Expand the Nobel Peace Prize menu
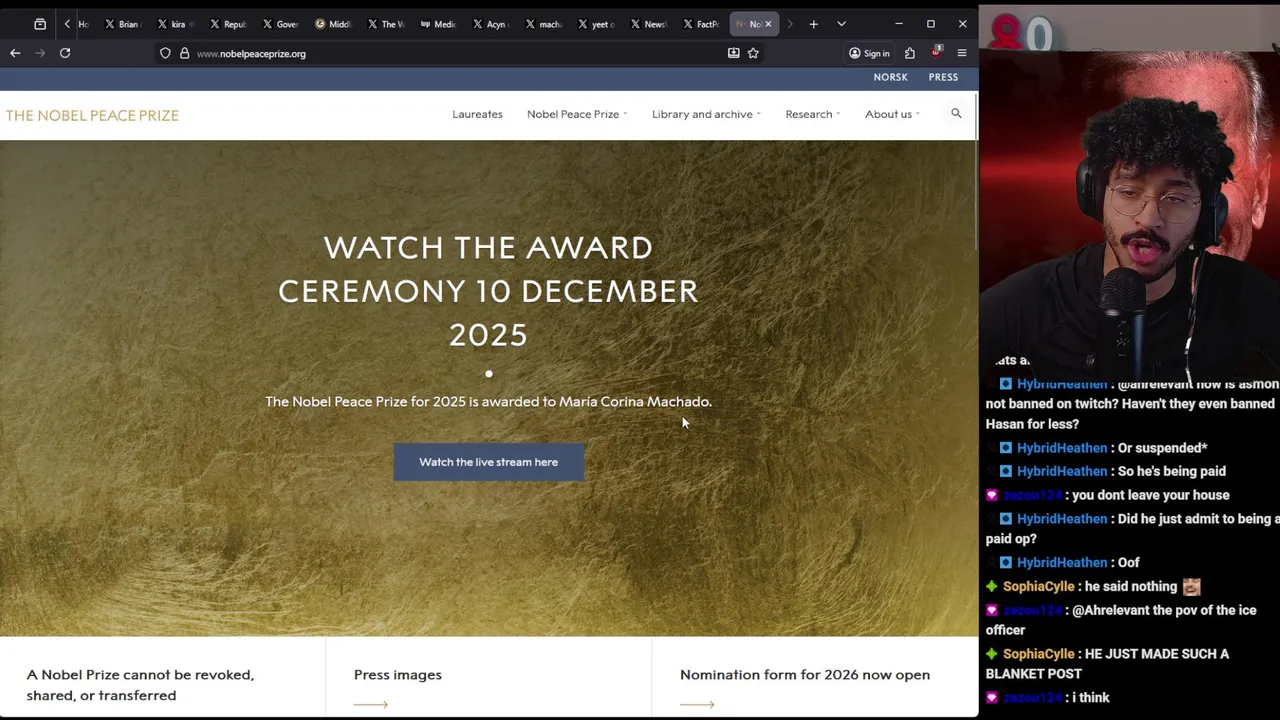The width and height of the screenshot is (1280, 720). click(577, 114)
